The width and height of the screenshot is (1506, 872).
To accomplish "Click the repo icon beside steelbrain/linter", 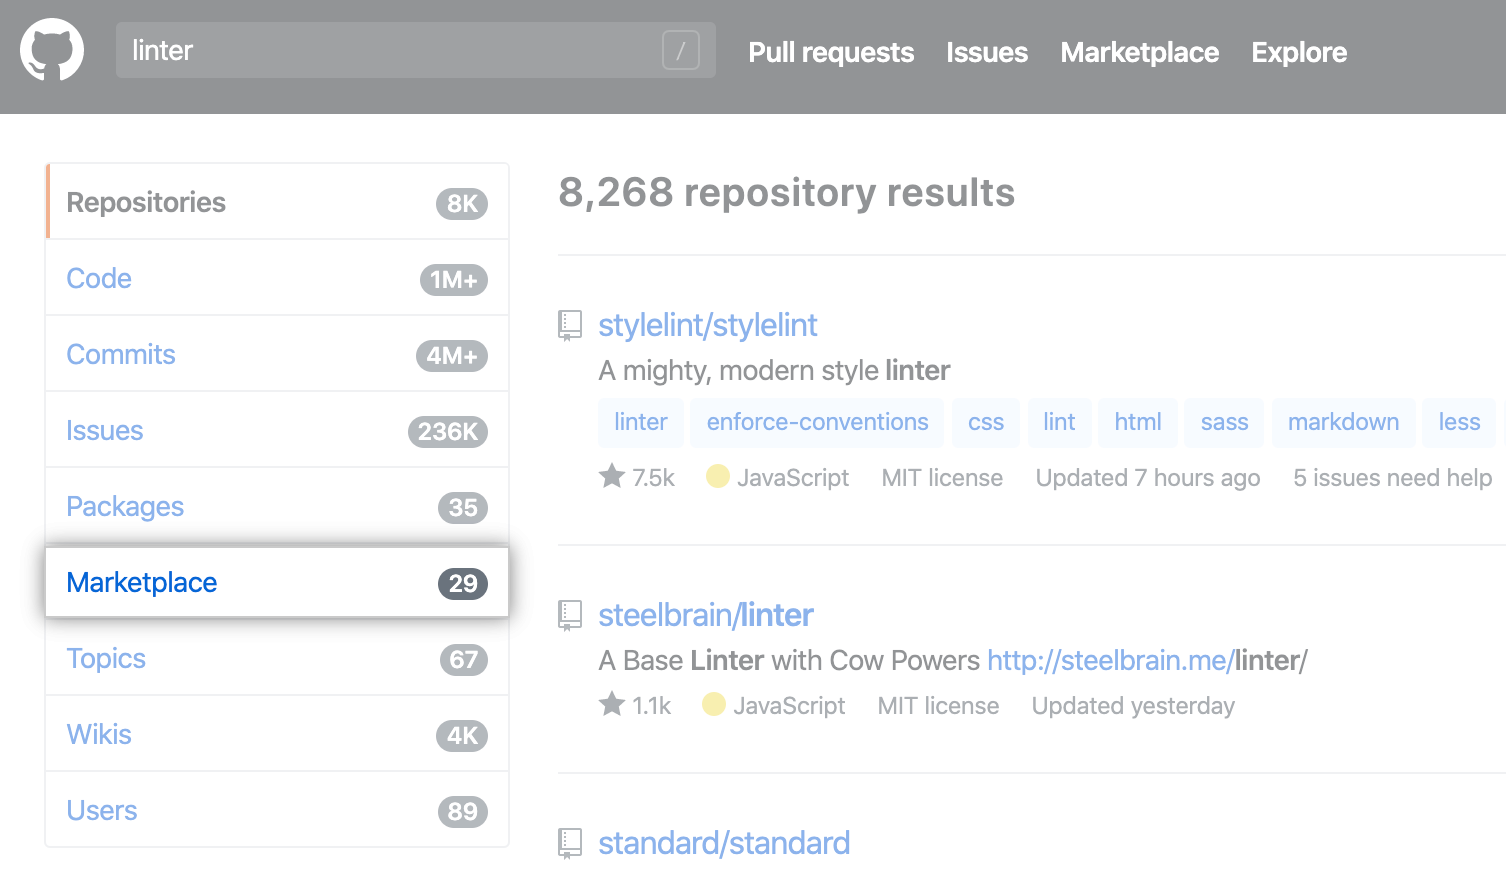I will tap(570, 615).
